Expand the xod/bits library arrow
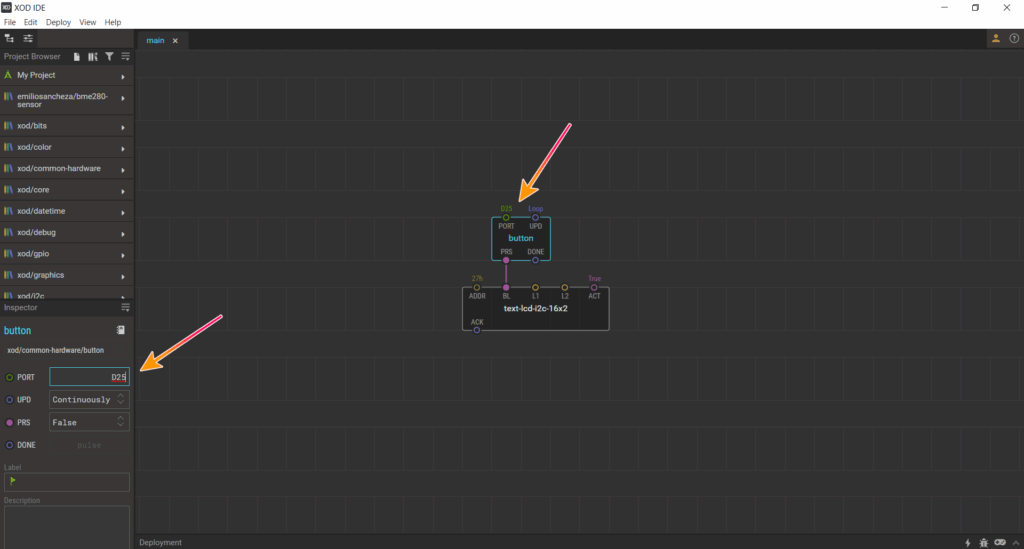This screenshot has width=1024, height=549. 123,127
